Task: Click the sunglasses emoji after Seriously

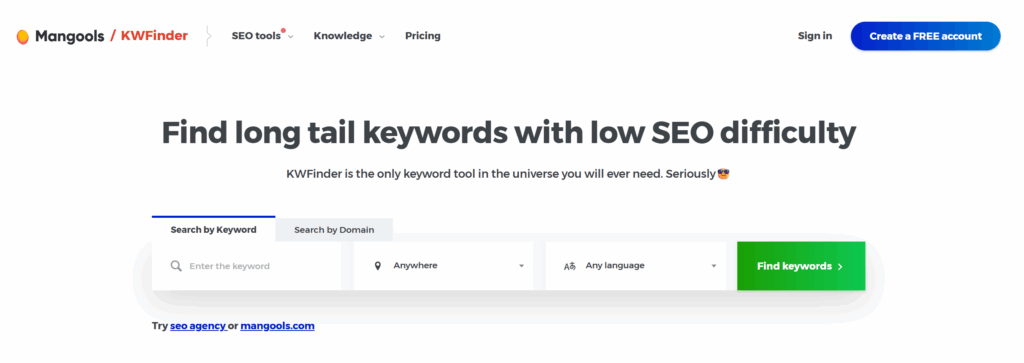Action: click(x=723, y=174)
